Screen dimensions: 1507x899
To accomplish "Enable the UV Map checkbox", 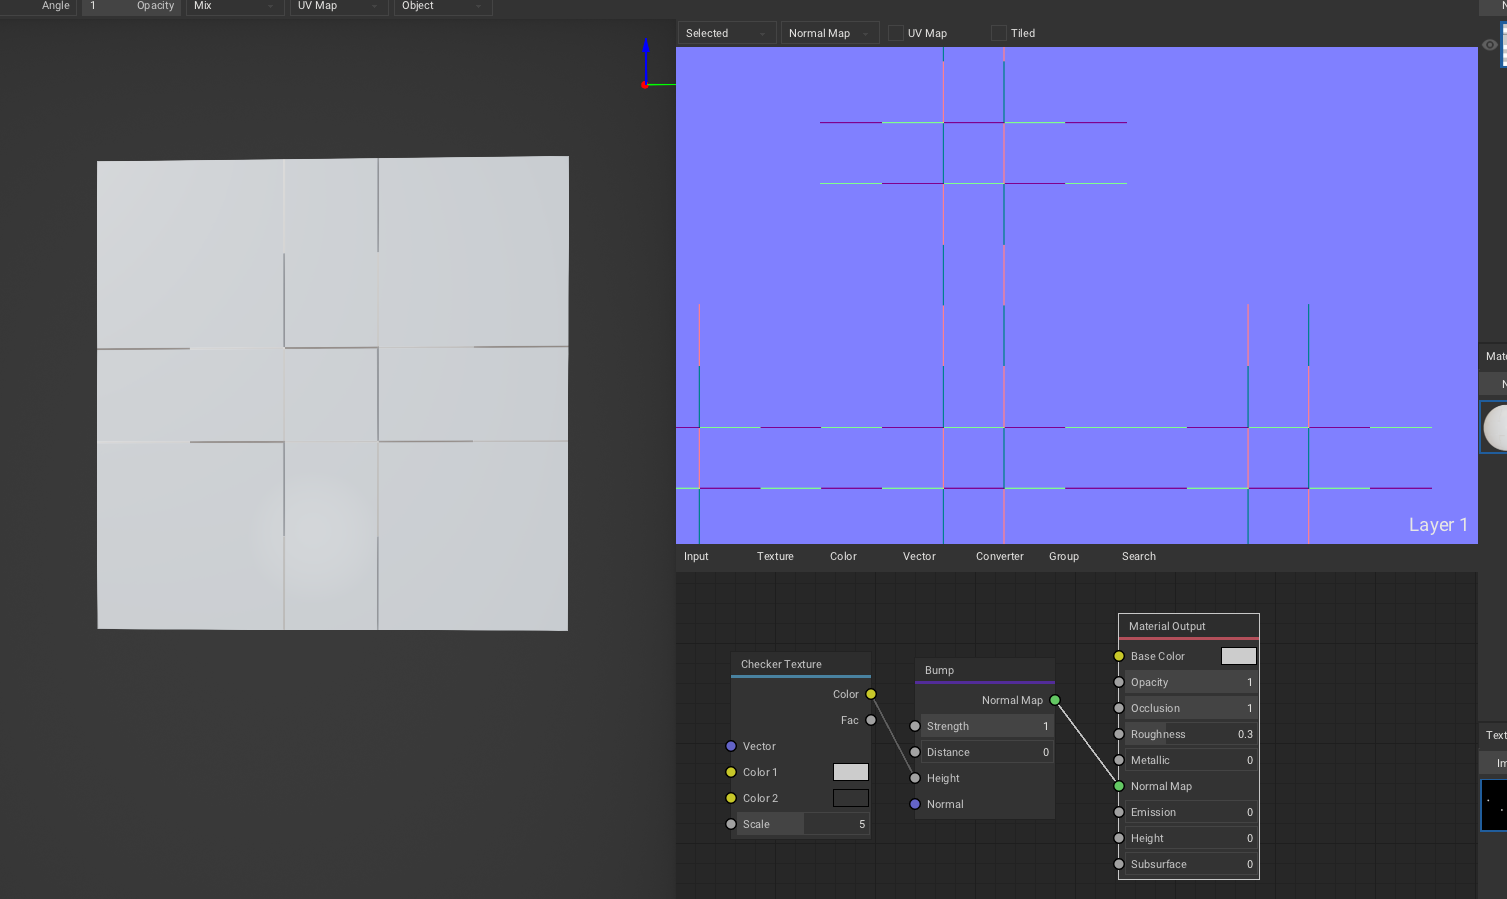I will point(895,32).
